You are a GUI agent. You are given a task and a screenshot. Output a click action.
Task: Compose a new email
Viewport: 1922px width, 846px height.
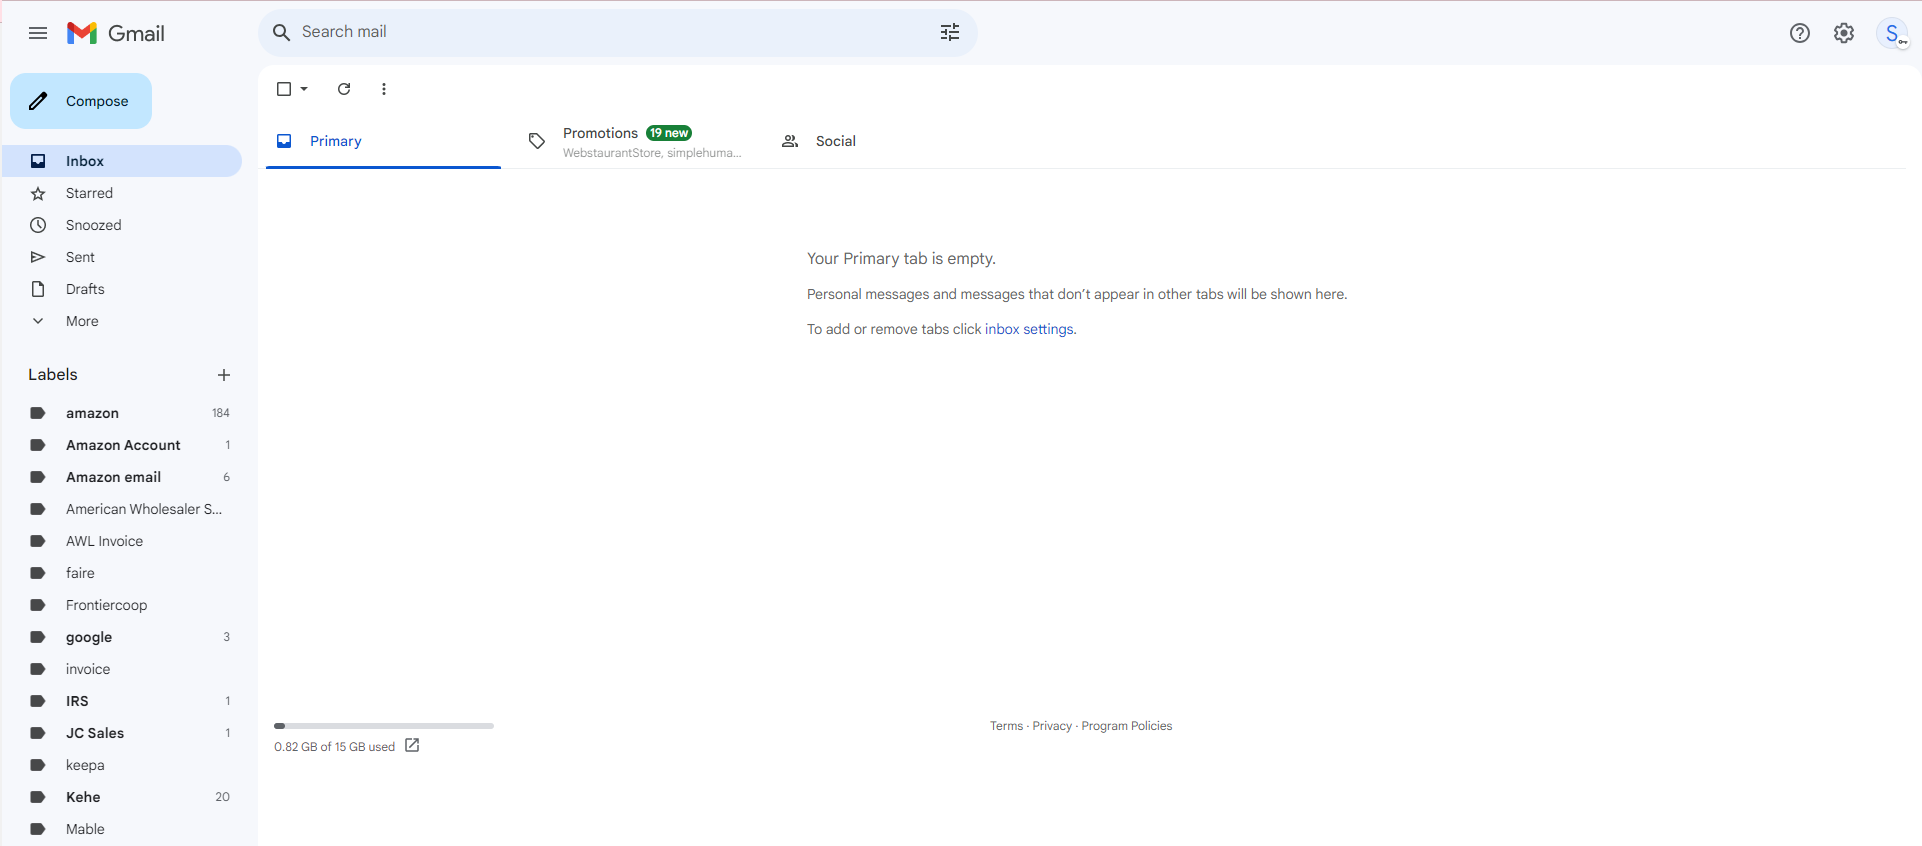(x=81, y=101)
